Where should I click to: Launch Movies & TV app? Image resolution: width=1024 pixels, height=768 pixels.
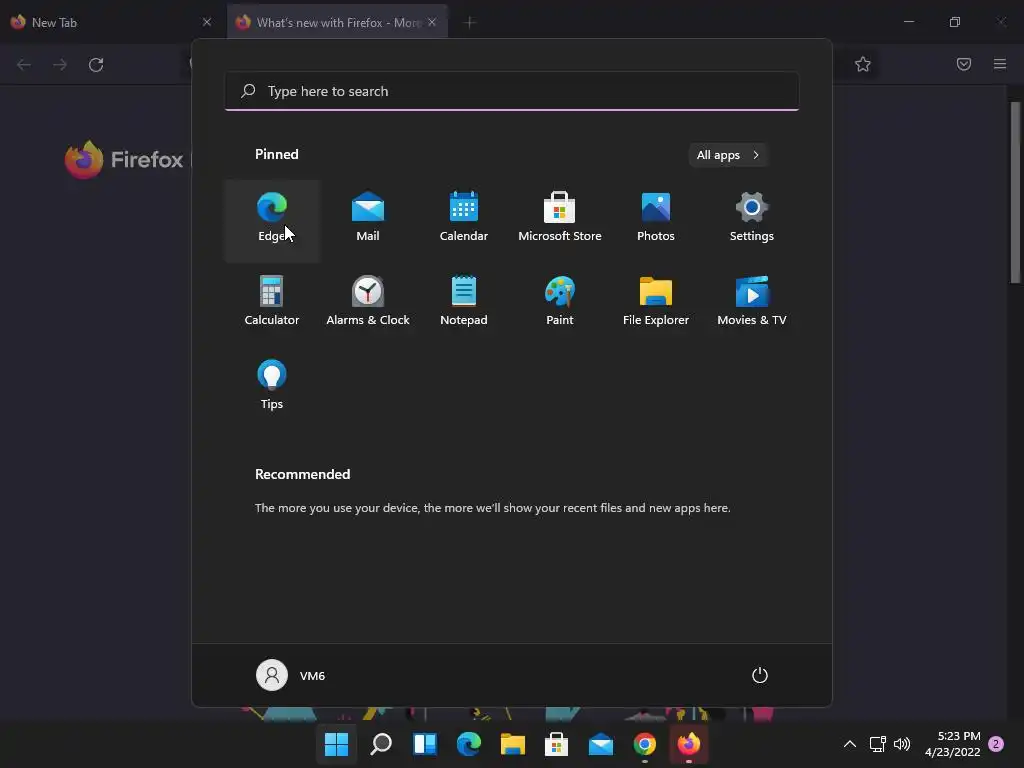coord(752,304)
